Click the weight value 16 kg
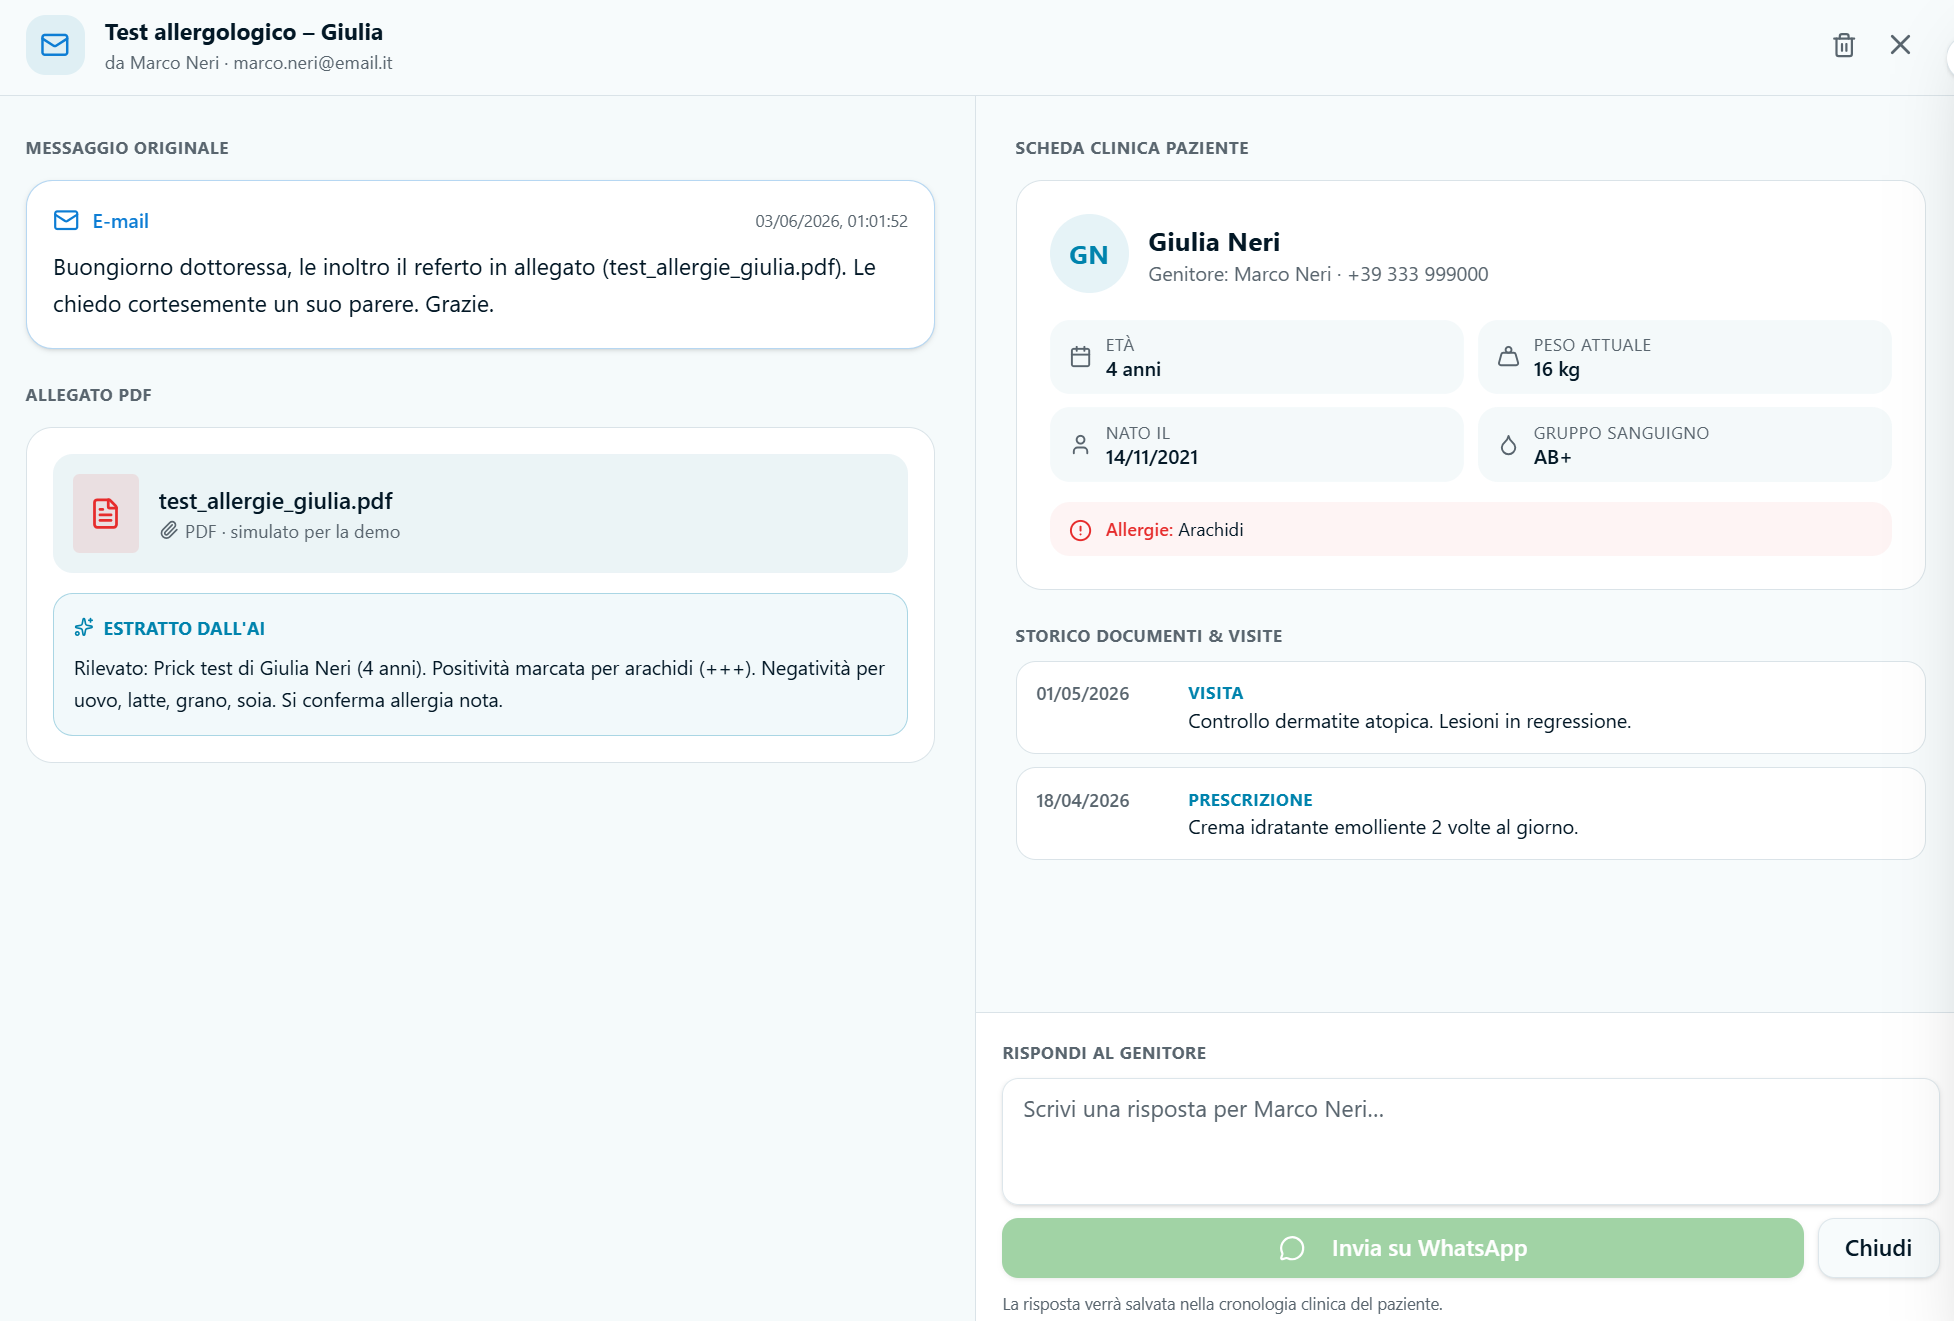The image size is (1954, 1321). 1556,369
